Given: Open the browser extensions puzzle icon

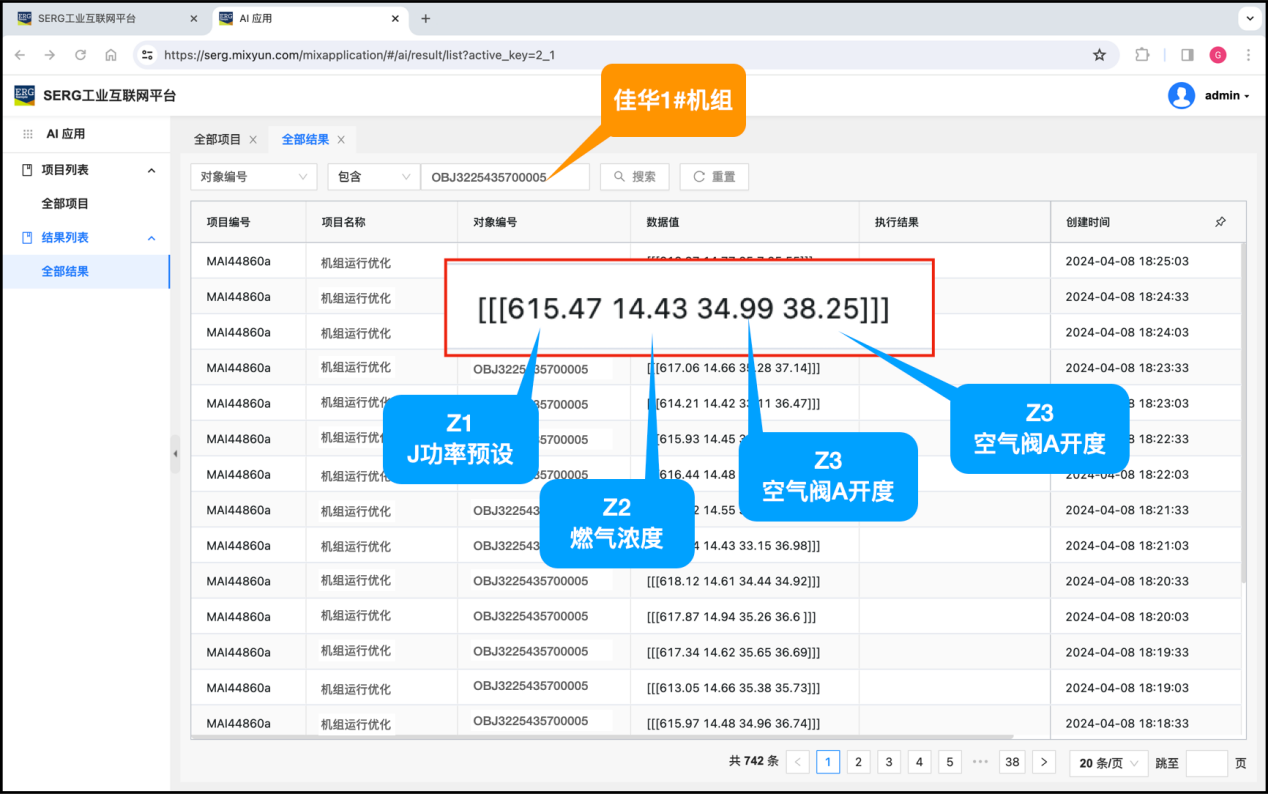Looking at the screenshot, I should [x=1142, y=55].
